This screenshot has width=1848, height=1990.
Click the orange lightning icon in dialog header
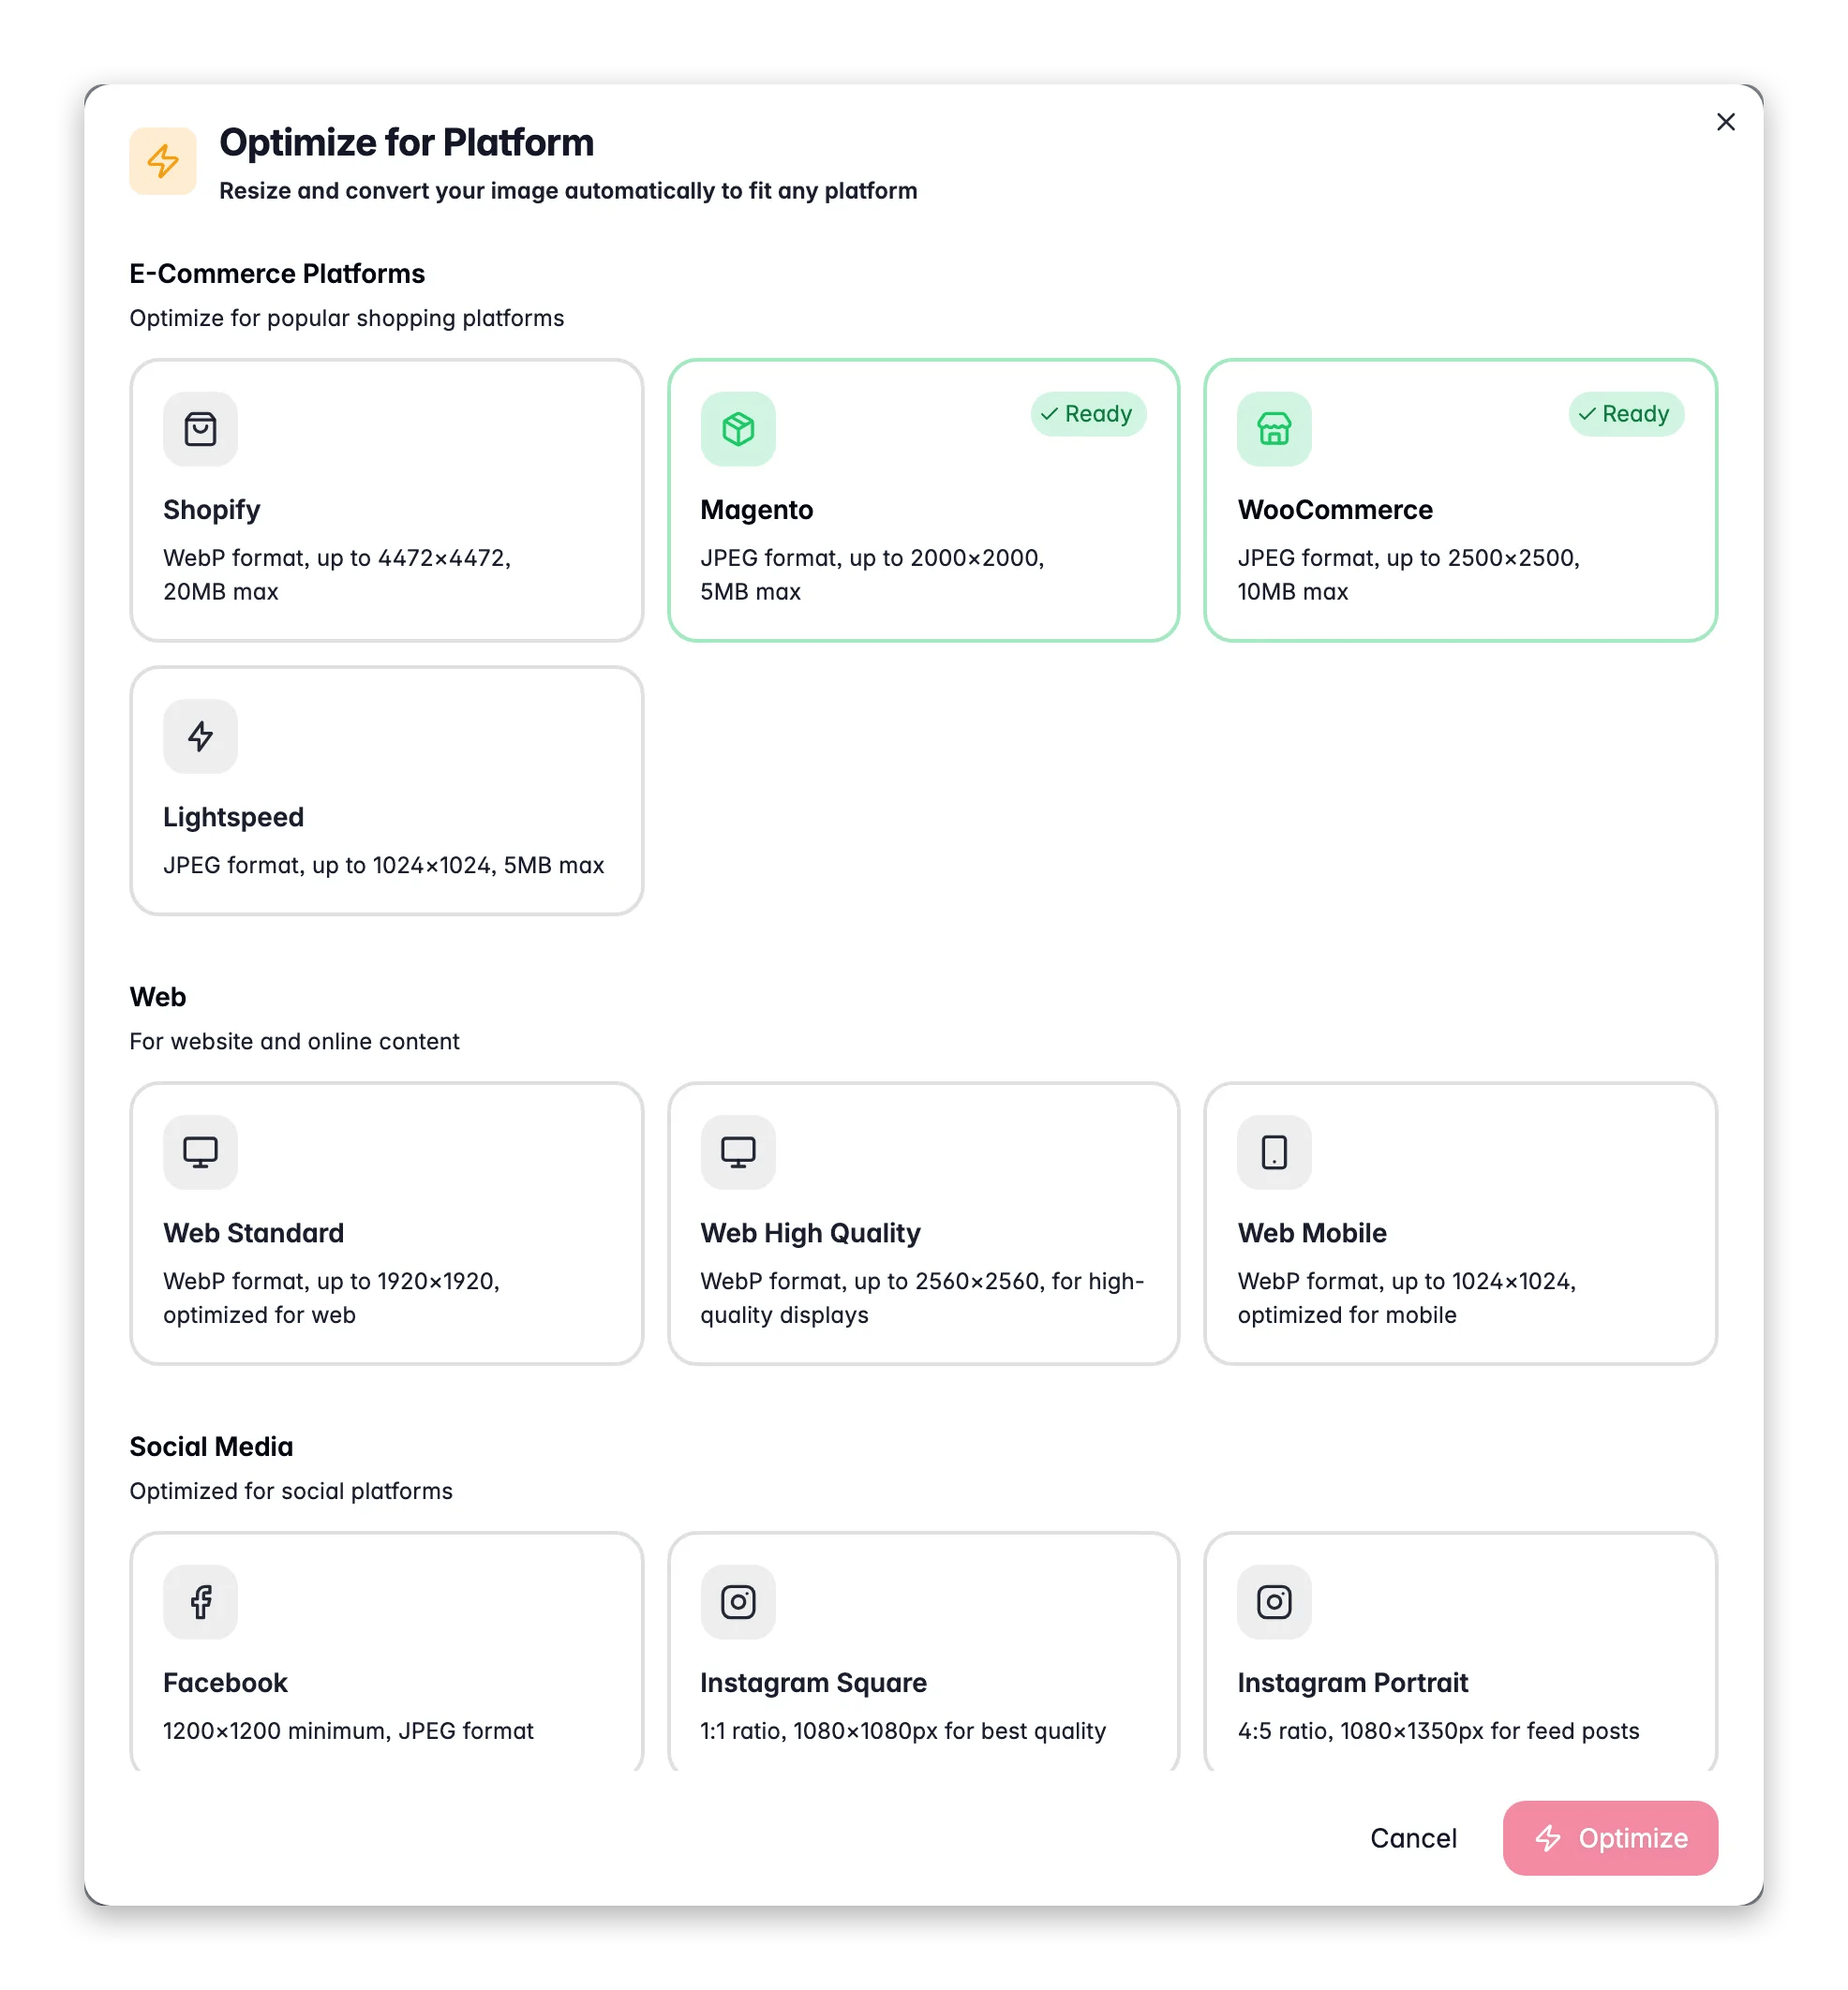pos(163,161)
